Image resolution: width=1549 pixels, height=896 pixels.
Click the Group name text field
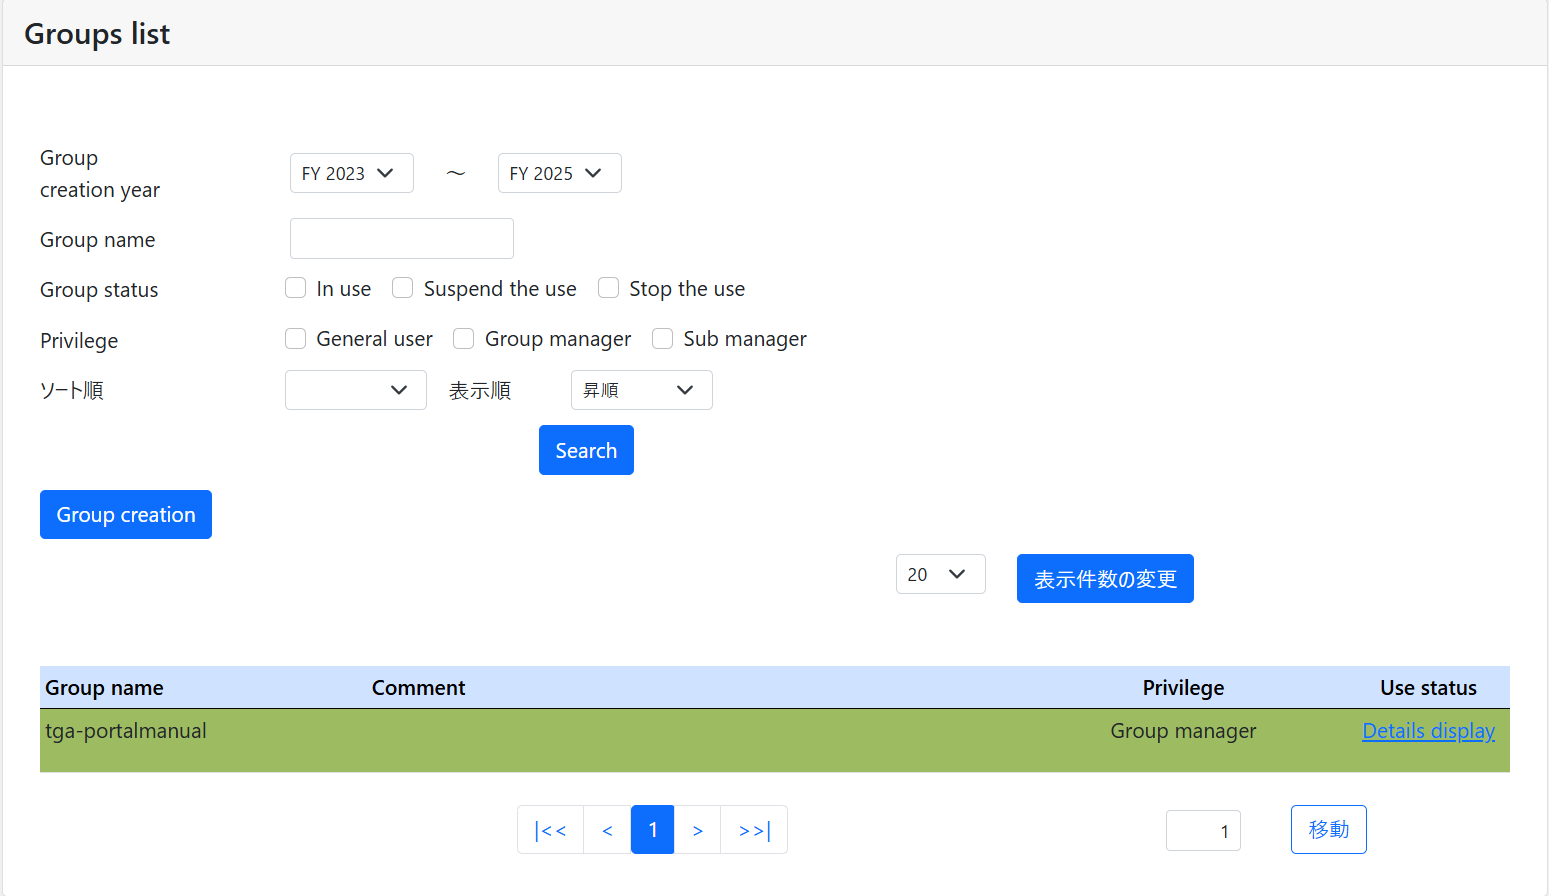click(x=402, y=239)
